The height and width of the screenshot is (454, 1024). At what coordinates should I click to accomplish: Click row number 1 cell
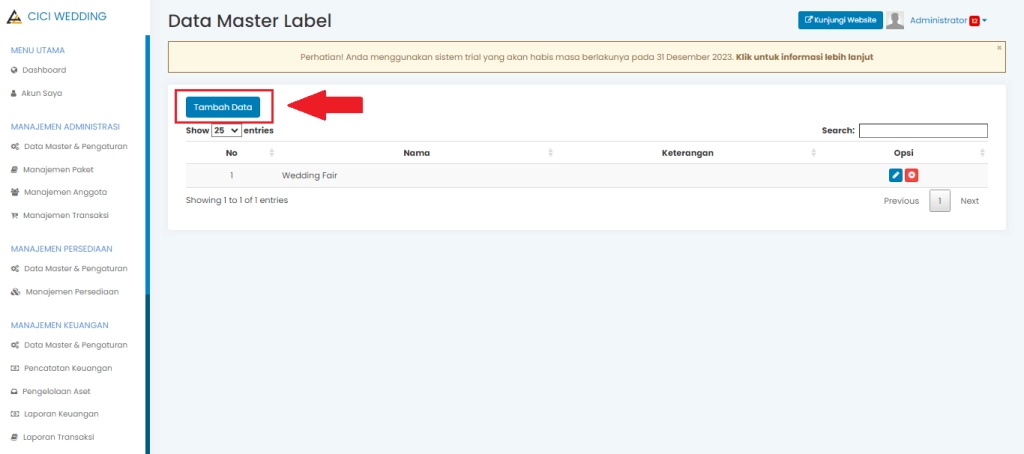pyautogui.click(x=232, y=176)
